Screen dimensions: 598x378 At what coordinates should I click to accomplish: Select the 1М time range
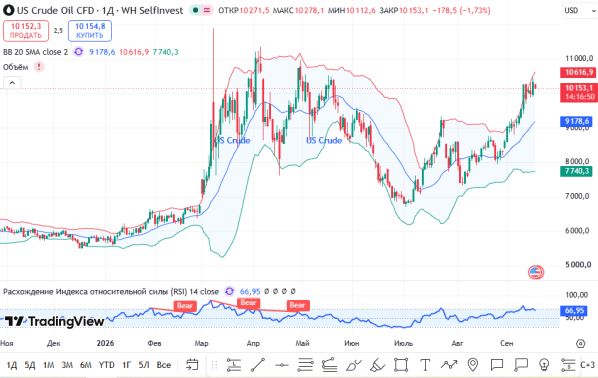point(48,365)
